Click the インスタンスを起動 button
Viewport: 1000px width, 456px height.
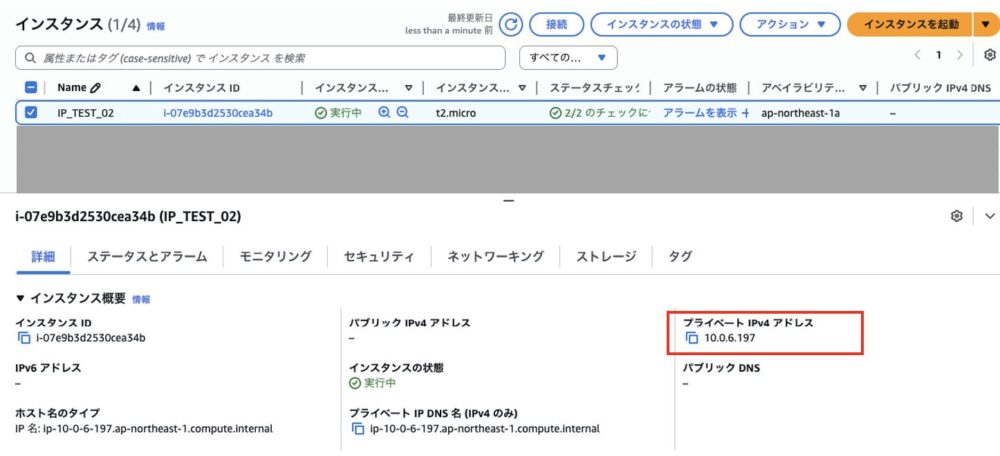click(909, 24)
